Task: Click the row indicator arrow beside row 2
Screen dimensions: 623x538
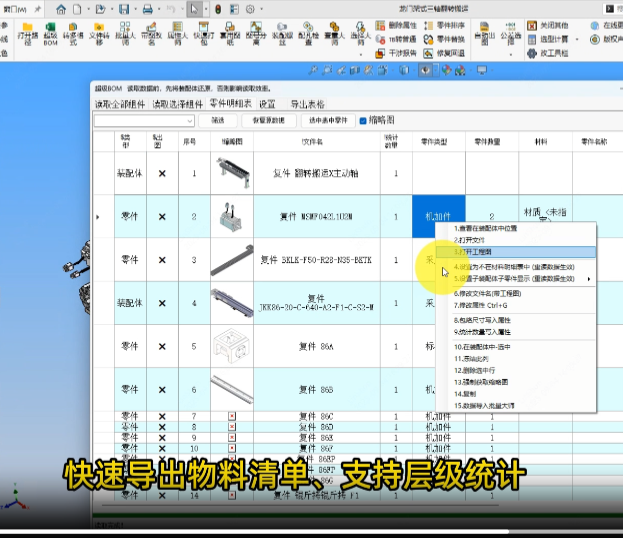Action: point(98,217)
